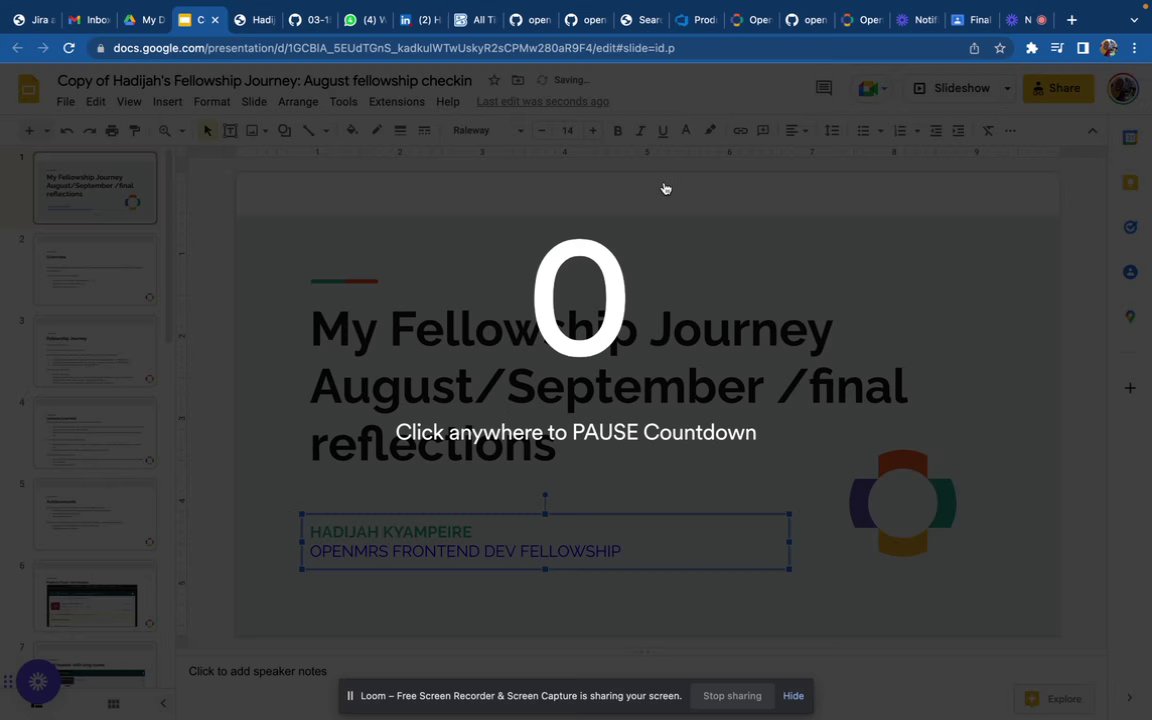Star the presentation
1152x720 pixels.
[494, 80]
